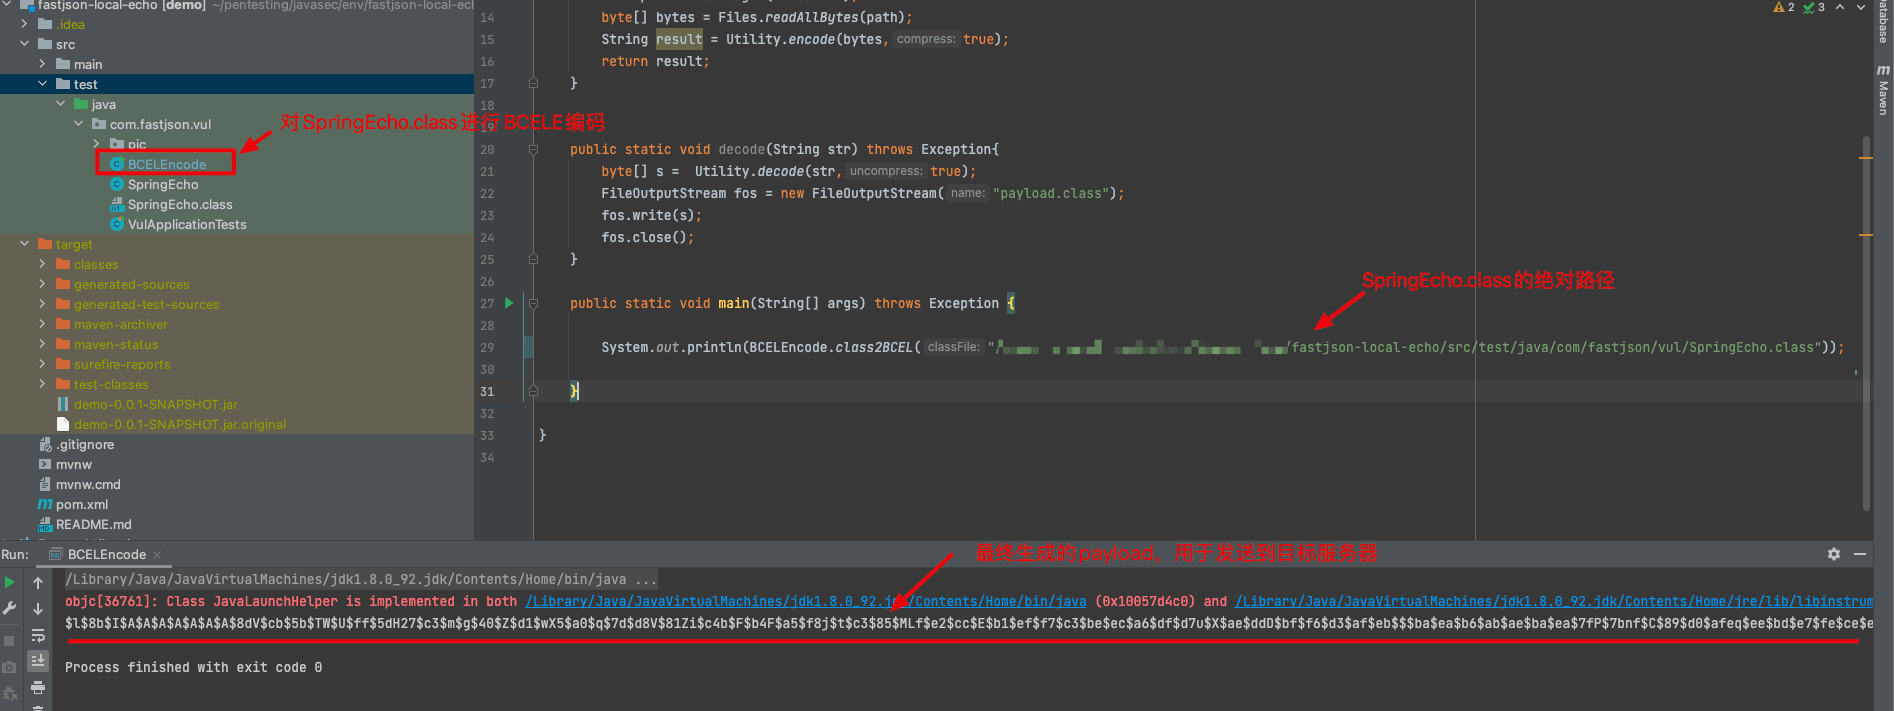Print the console output
The height and width of the screenshot is (711, 1894).
(38, 687)
